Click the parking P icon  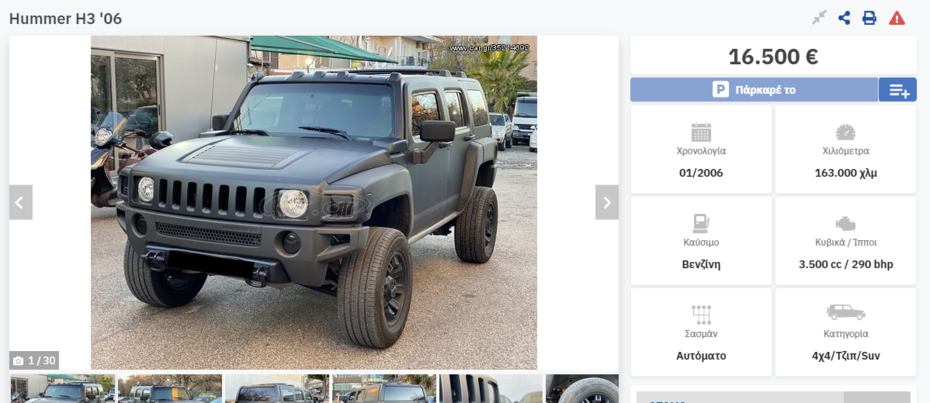tap(720, 90)
